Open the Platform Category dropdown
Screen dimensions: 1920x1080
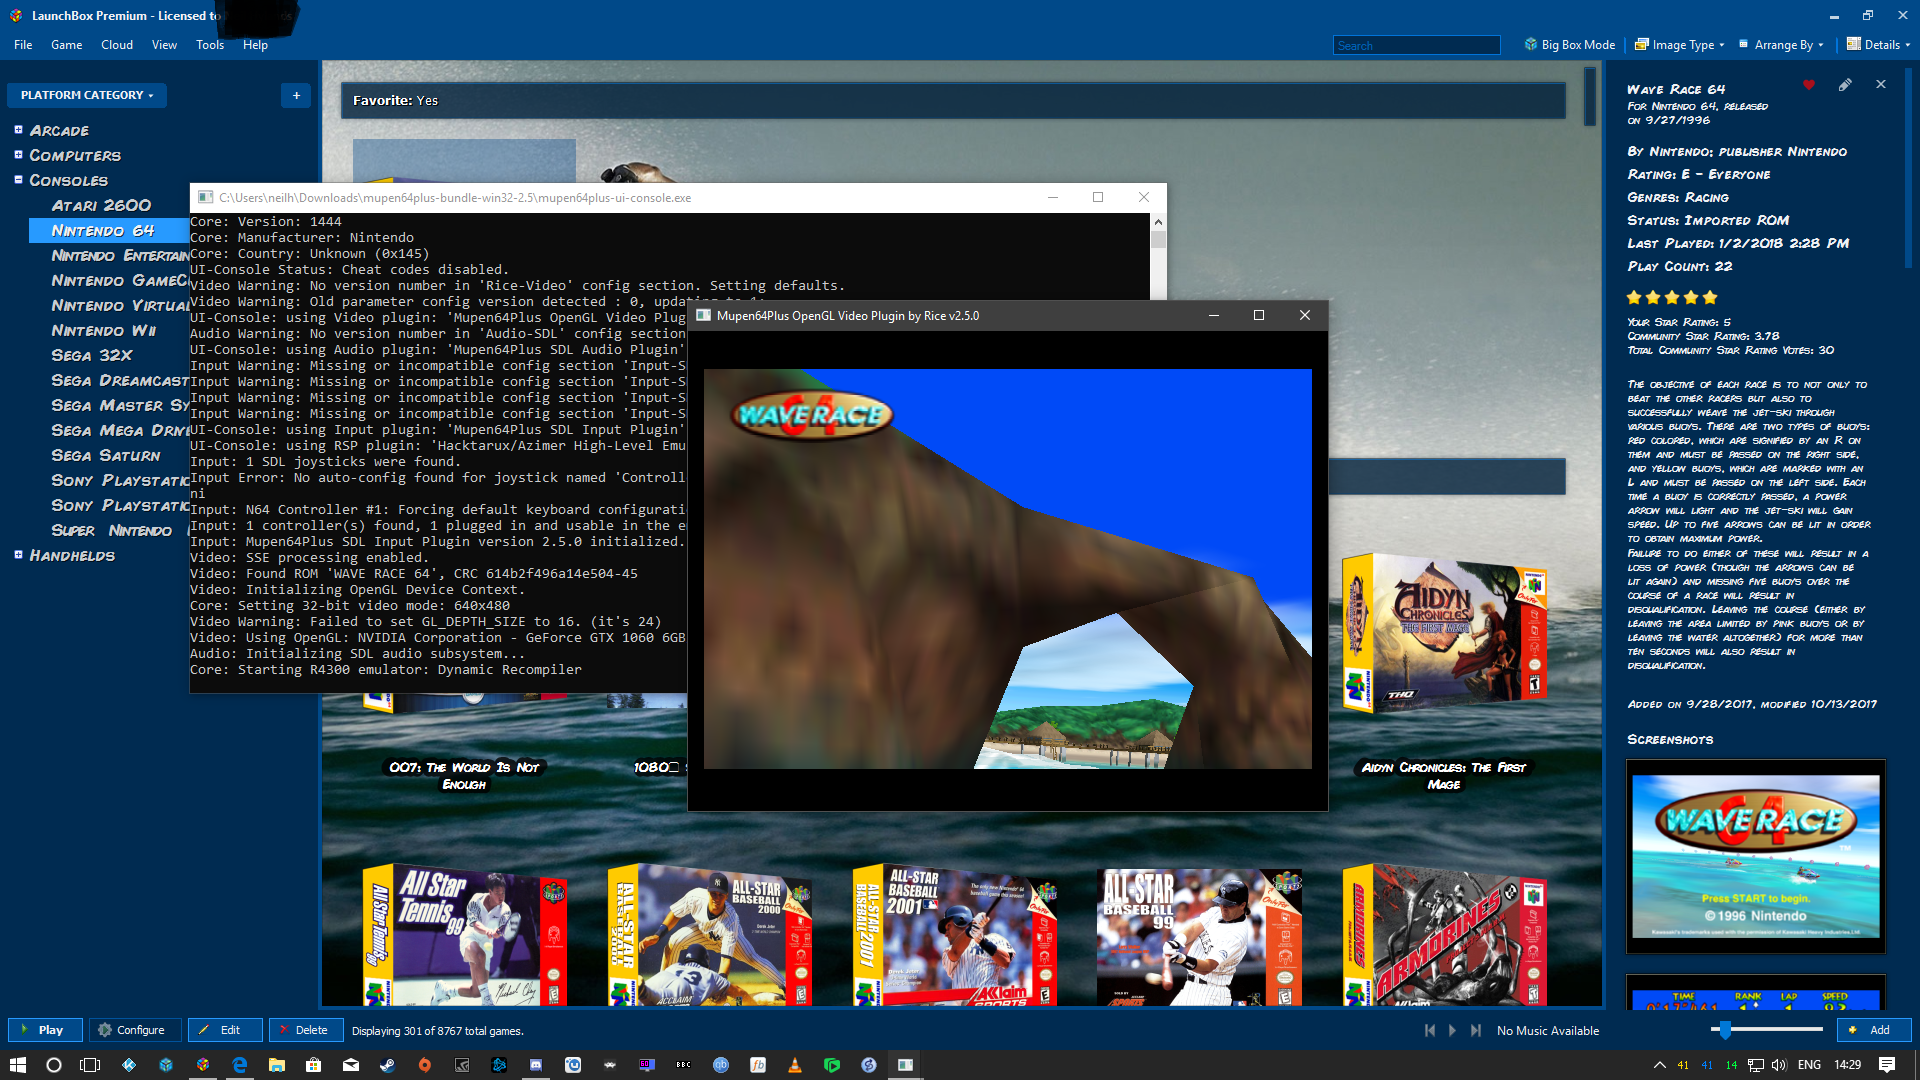click(x=87, y=95)
